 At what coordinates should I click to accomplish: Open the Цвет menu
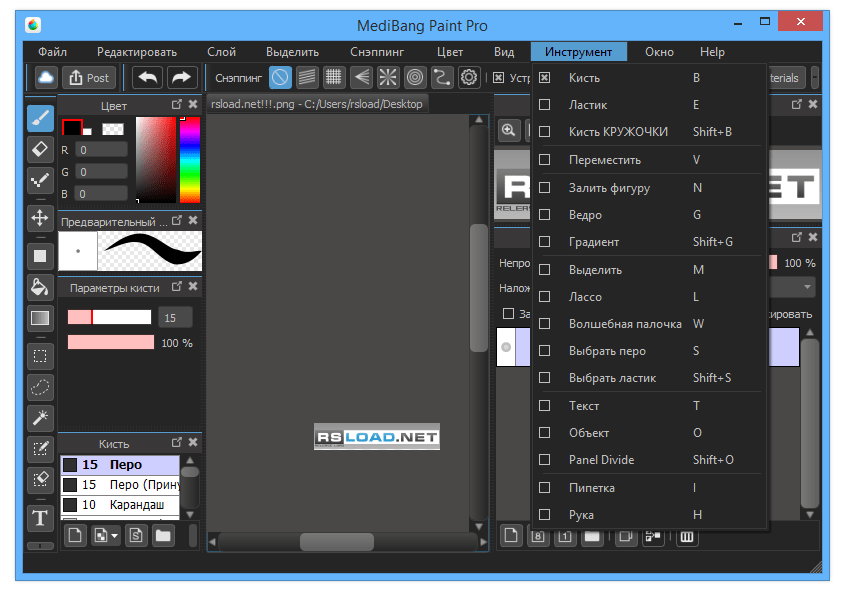[x=450, y=51]
